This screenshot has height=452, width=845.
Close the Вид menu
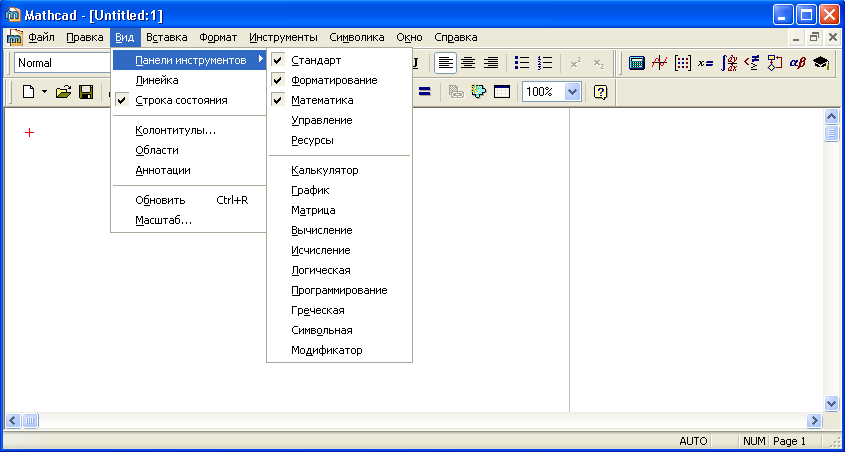[x=125, y=38]
